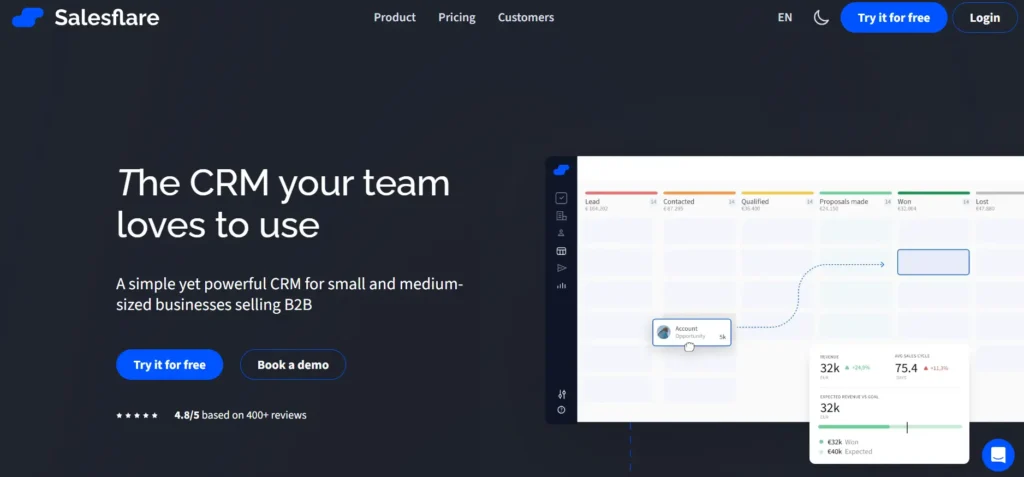The image size is (1024, 477).
Task: Click the Account Opportunity card
Action: [692, 332]
